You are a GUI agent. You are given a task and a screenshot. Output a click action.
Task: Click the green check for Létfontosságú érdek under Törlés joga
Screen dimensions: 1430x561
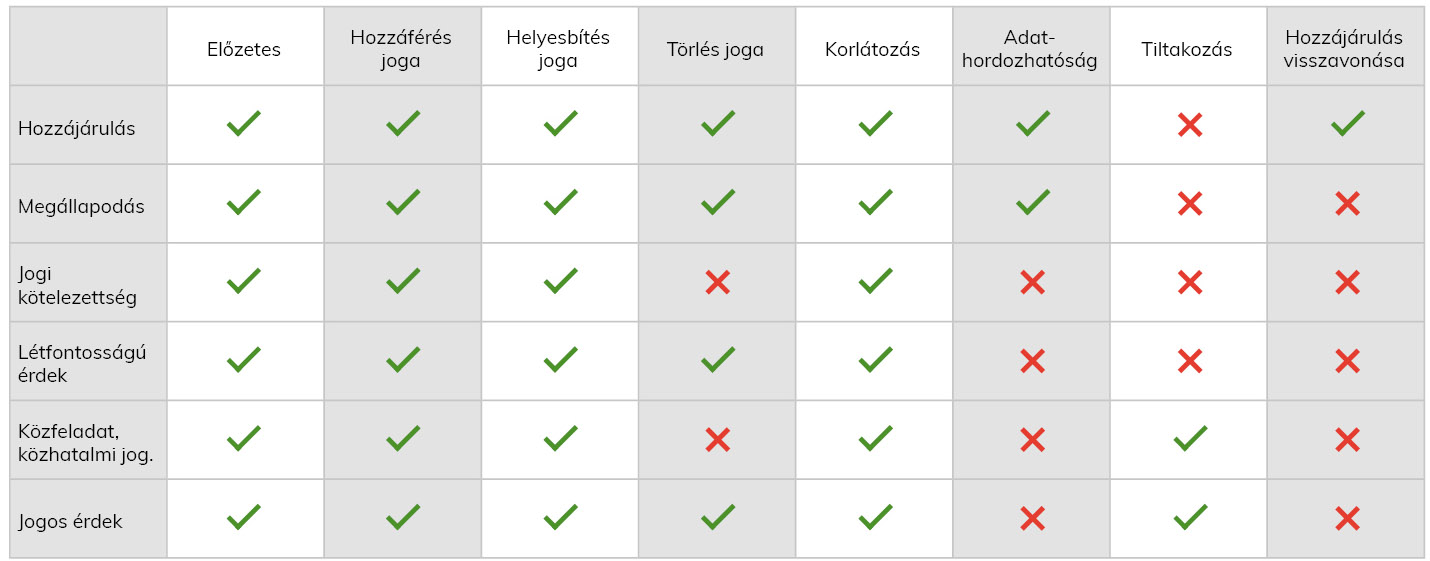(x=717, y=361)
